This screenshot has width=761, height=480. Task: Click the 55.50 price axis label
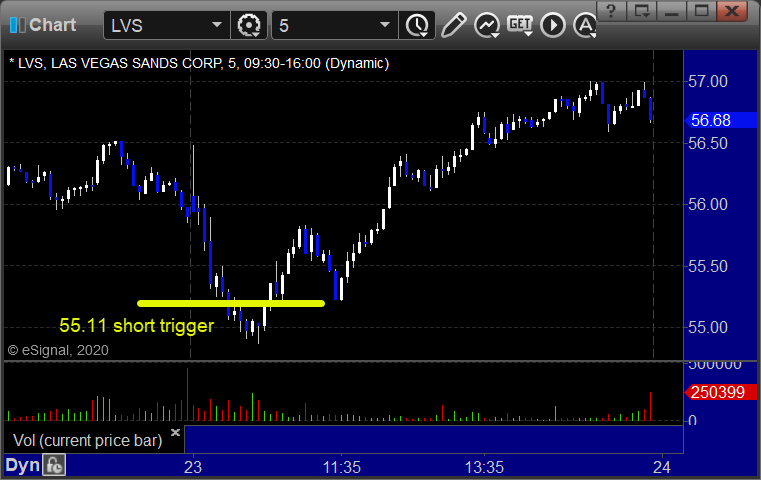[708, 266]
